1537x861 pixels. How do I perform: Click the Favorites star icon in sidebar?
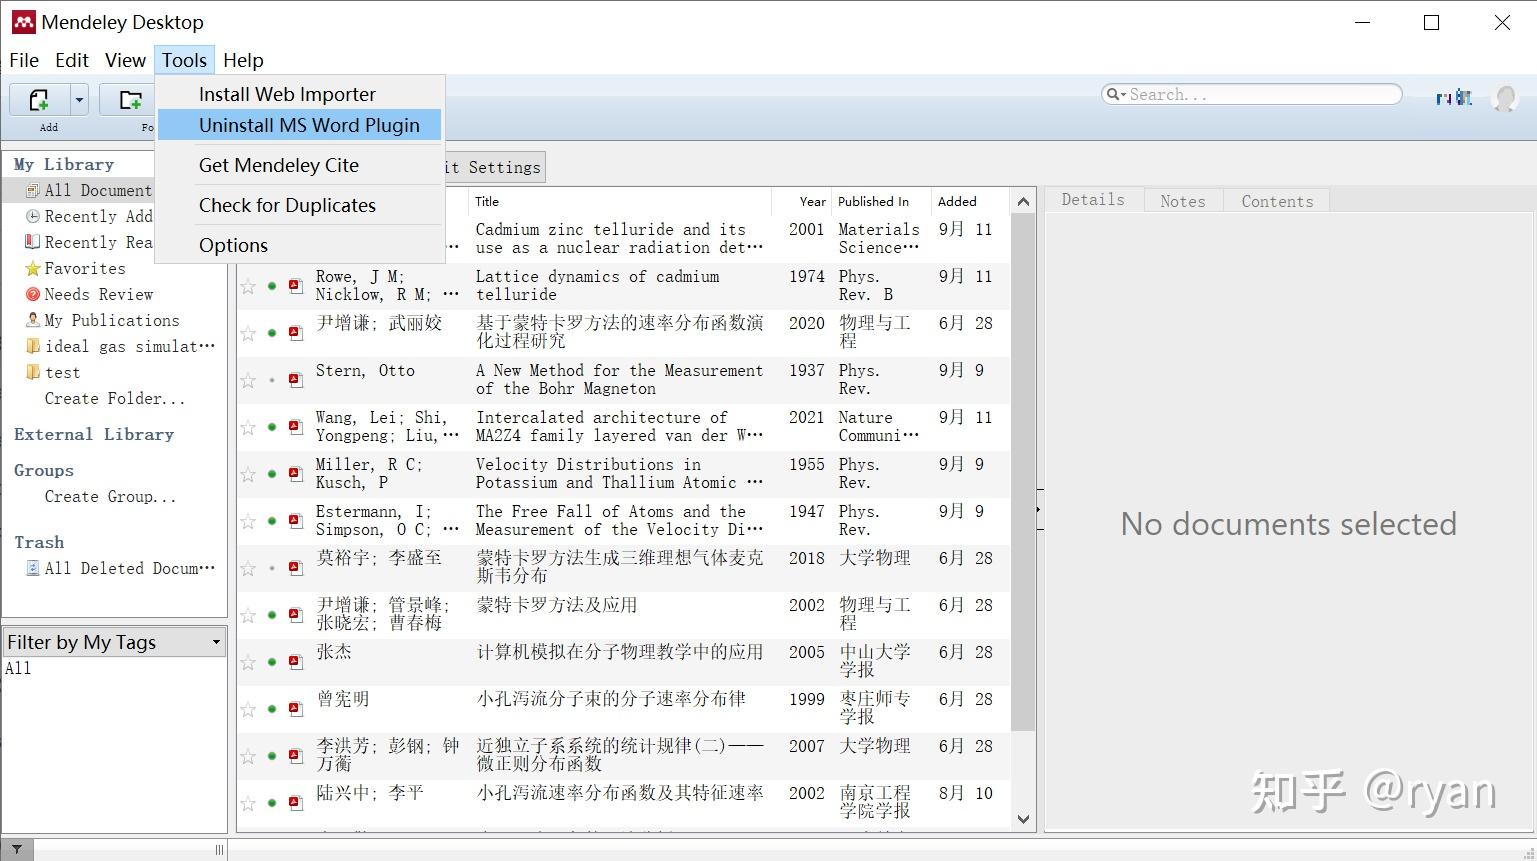(33, 268)
